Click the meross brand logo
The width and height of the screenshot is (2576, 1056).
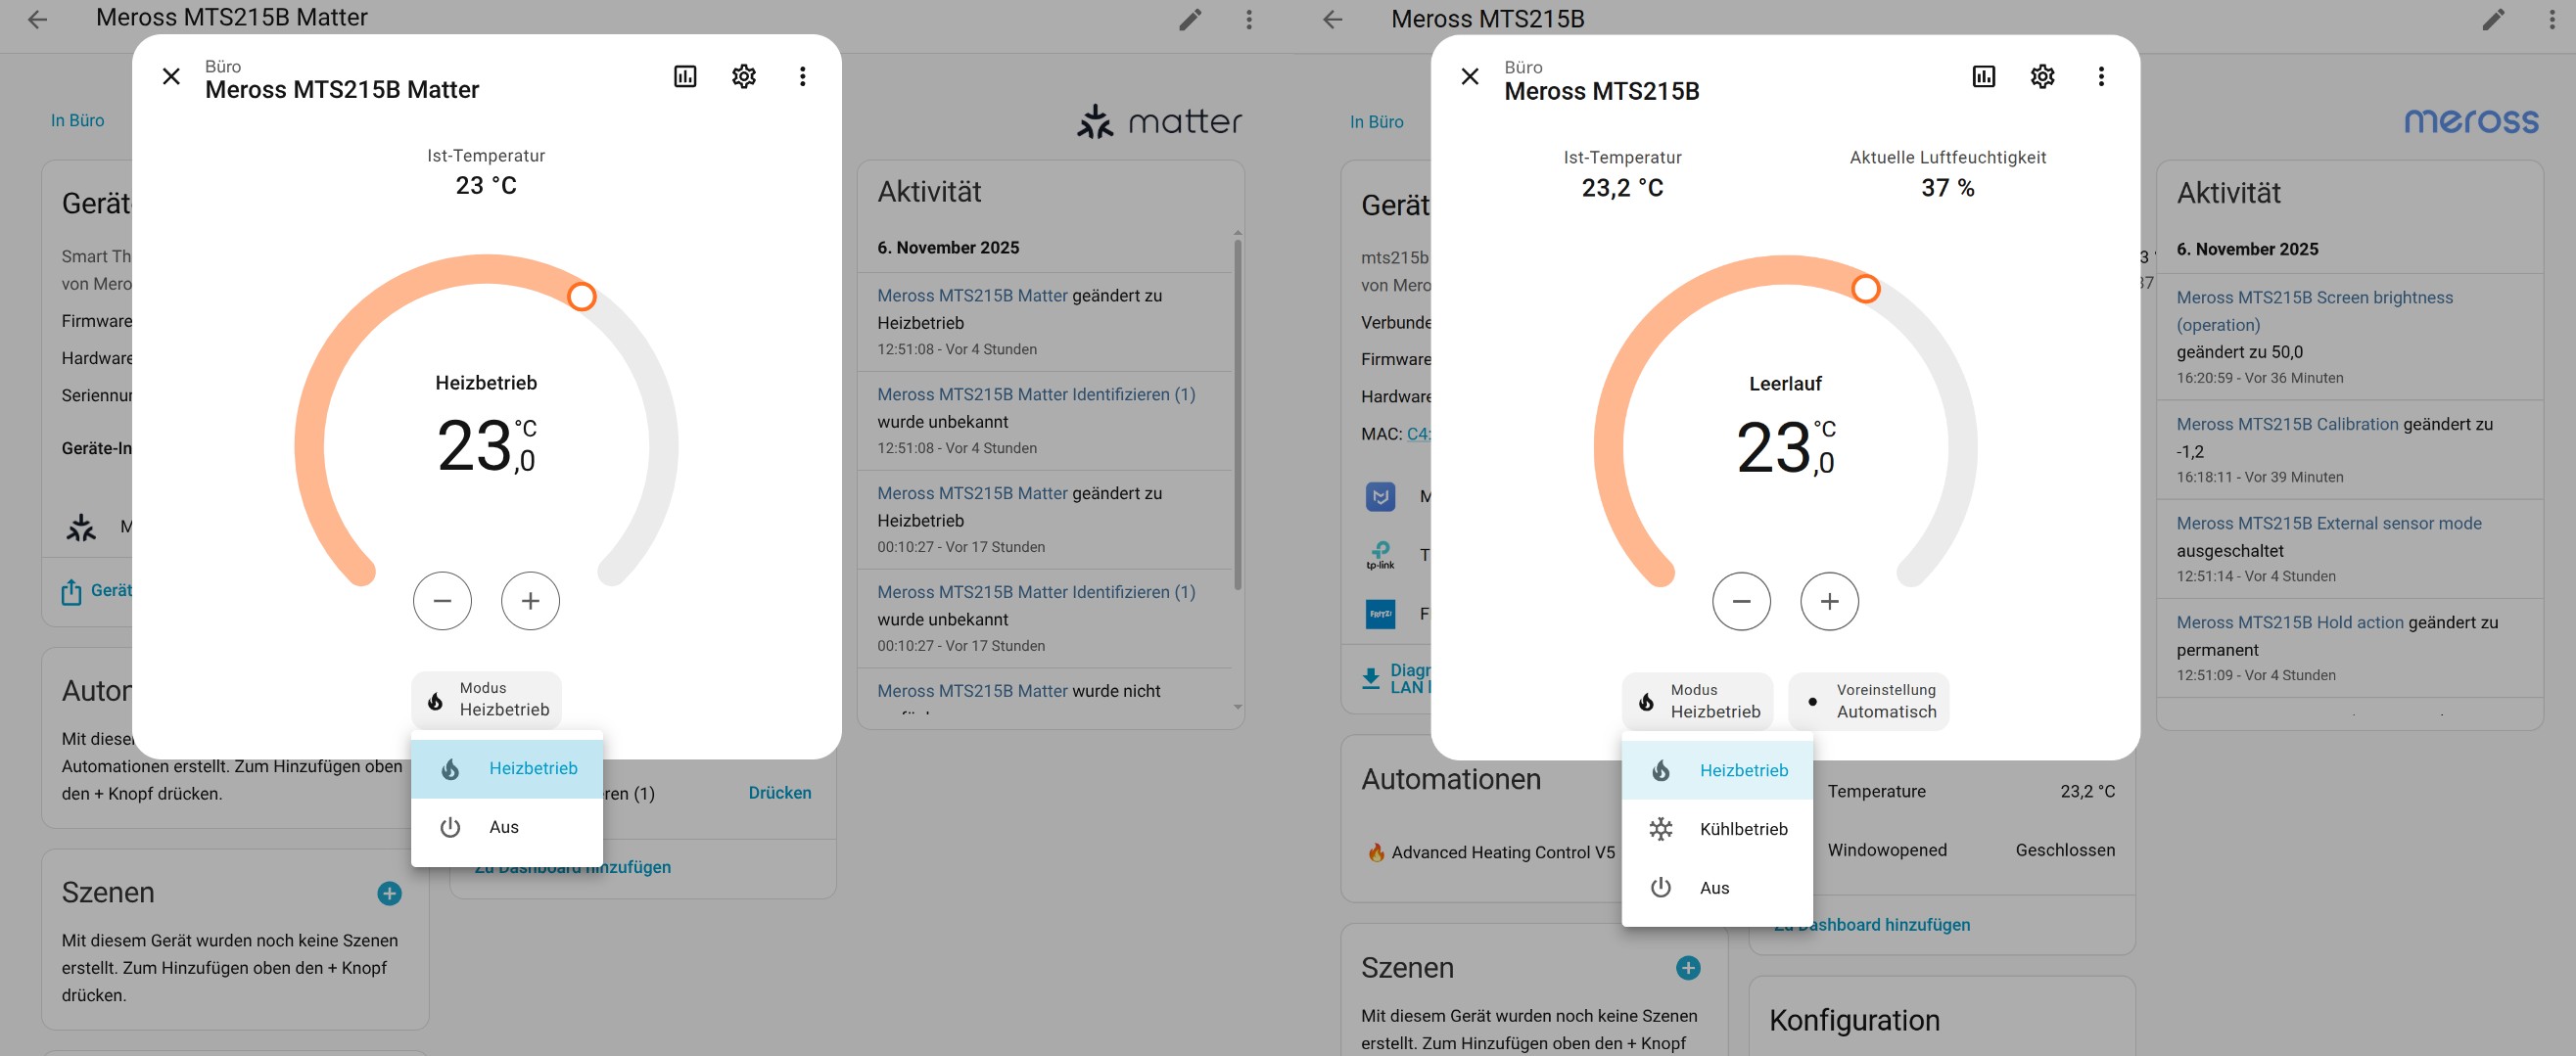[x=2471, y=121]
